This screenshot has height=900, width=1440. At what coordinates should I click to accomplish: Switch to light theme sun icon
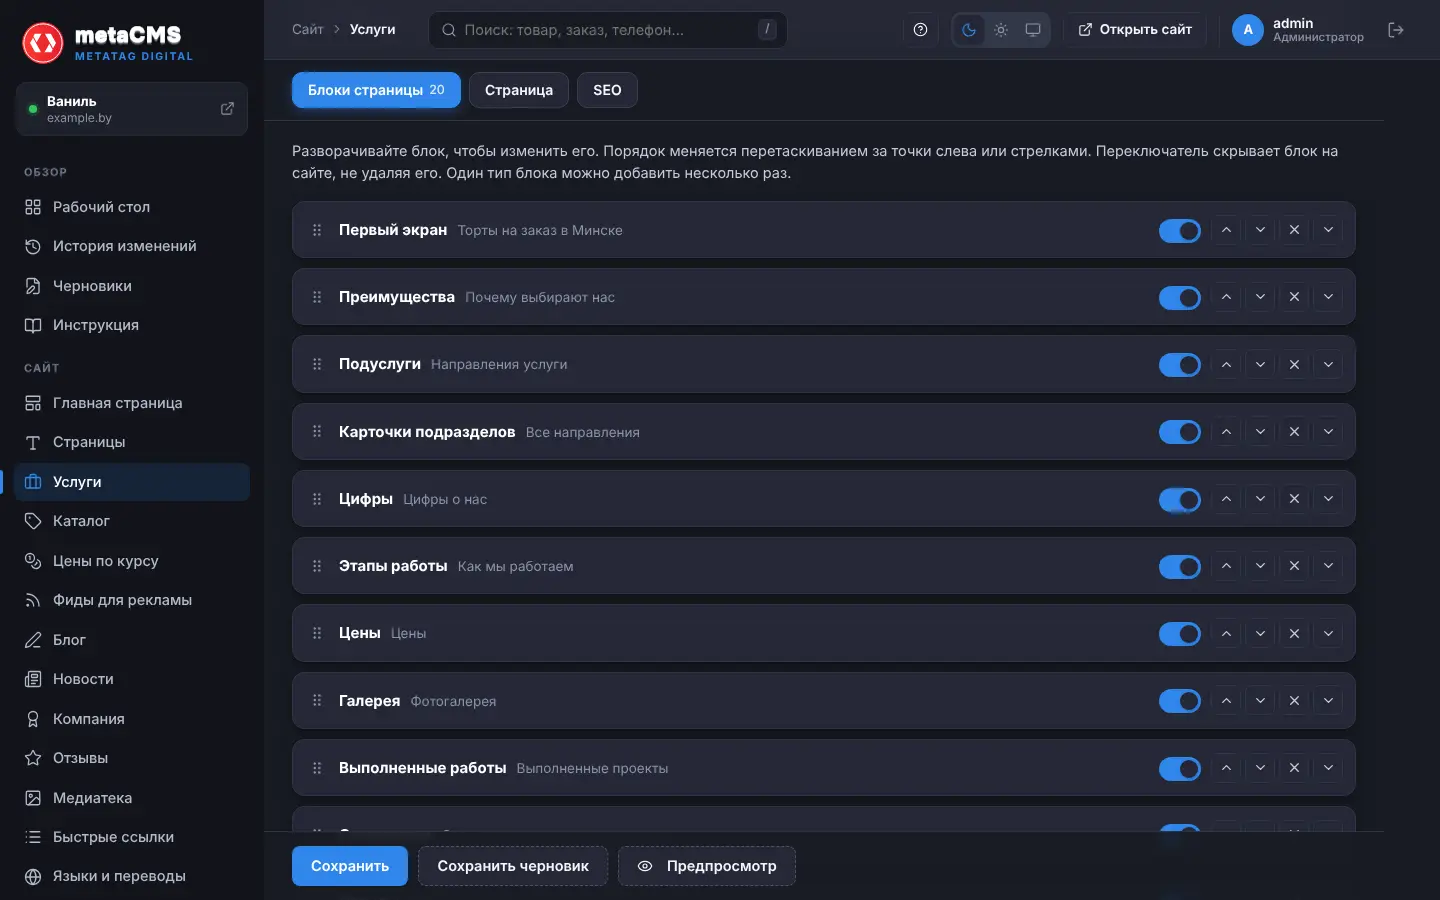tap(1001, 30)
